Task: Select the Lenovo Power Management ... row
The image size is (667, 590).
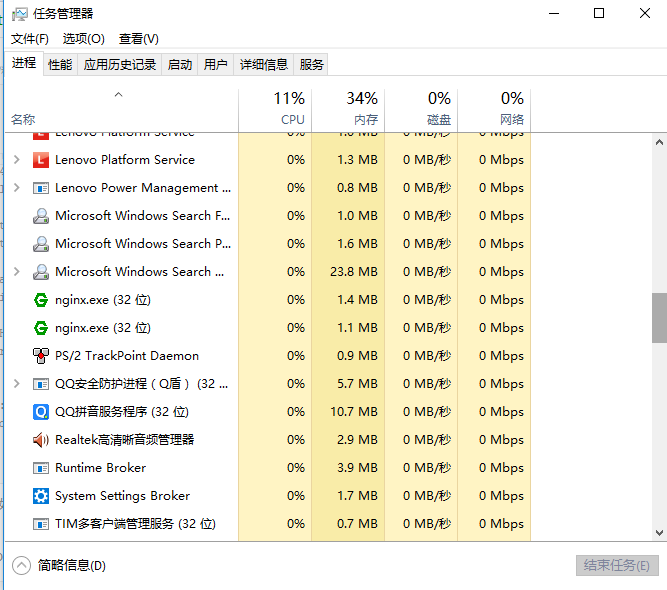Action: 268,188
